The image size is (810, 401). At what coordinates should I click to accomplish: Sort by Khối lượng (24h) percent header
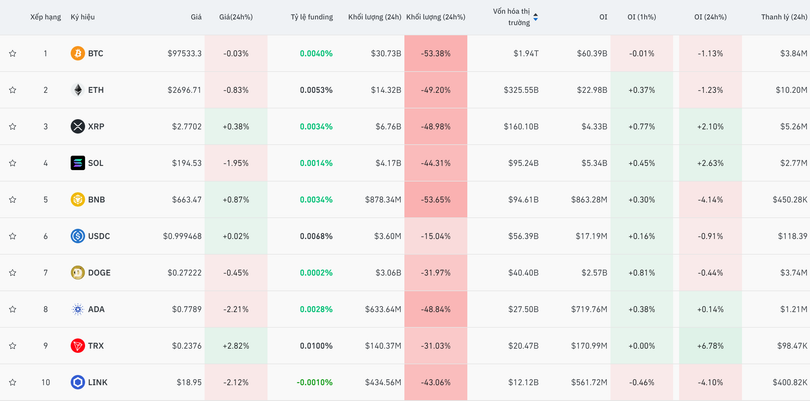point(435,17)
